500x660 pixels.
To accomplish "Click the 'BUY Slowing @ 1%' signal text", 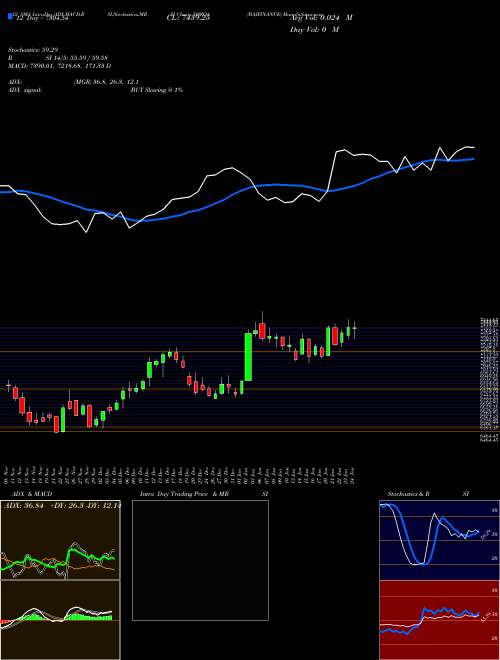I will pos(157,90).
